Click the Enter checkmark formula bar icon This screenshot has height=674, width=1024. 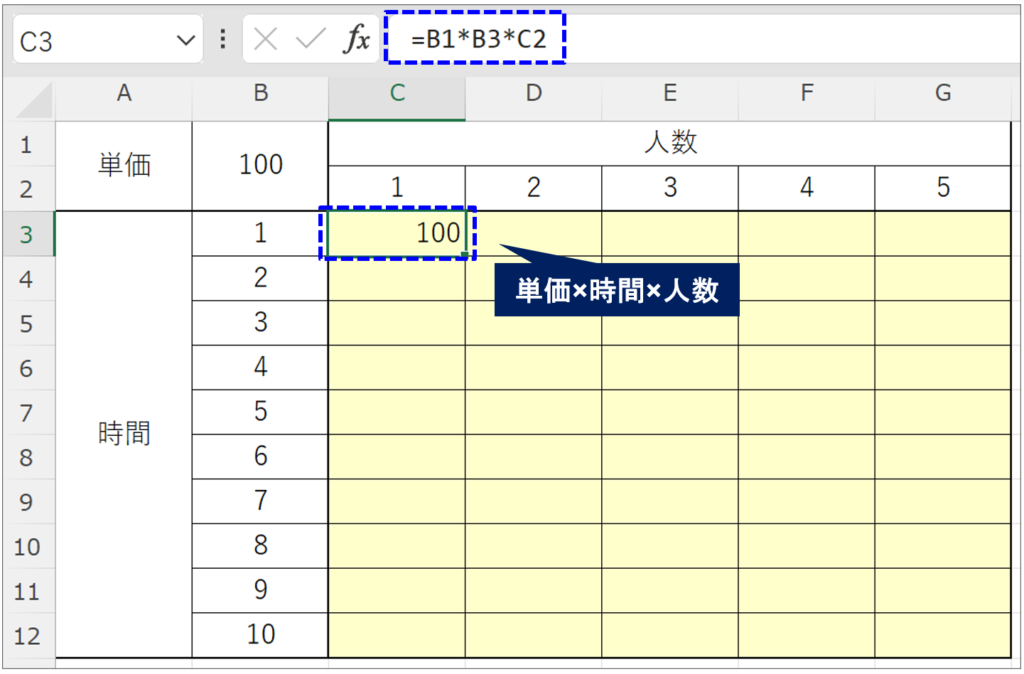311,40
